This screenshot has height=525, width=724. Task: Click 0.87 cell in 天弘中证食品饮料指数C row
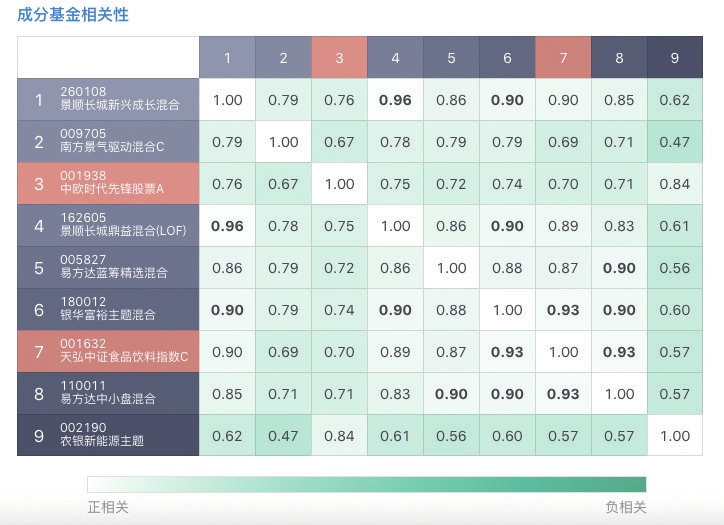click(x=451, y=352)
